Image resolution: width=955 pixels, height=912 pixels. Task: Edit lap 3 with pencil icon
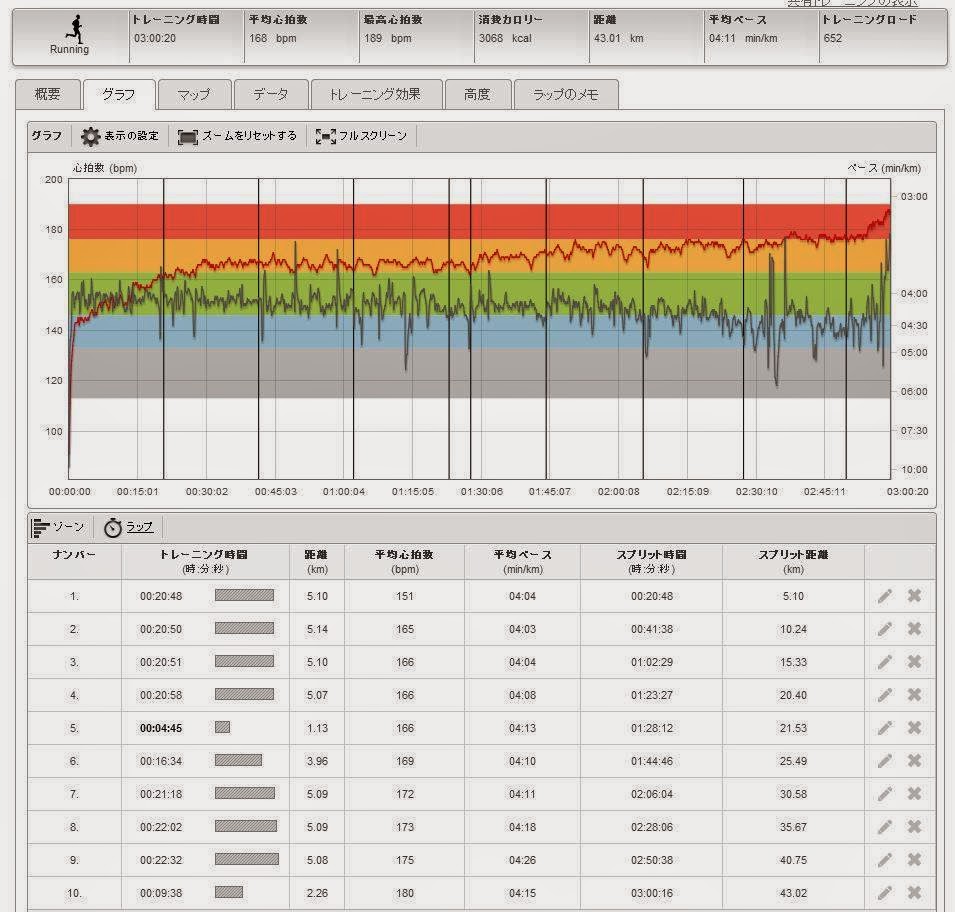click(884, 662)
